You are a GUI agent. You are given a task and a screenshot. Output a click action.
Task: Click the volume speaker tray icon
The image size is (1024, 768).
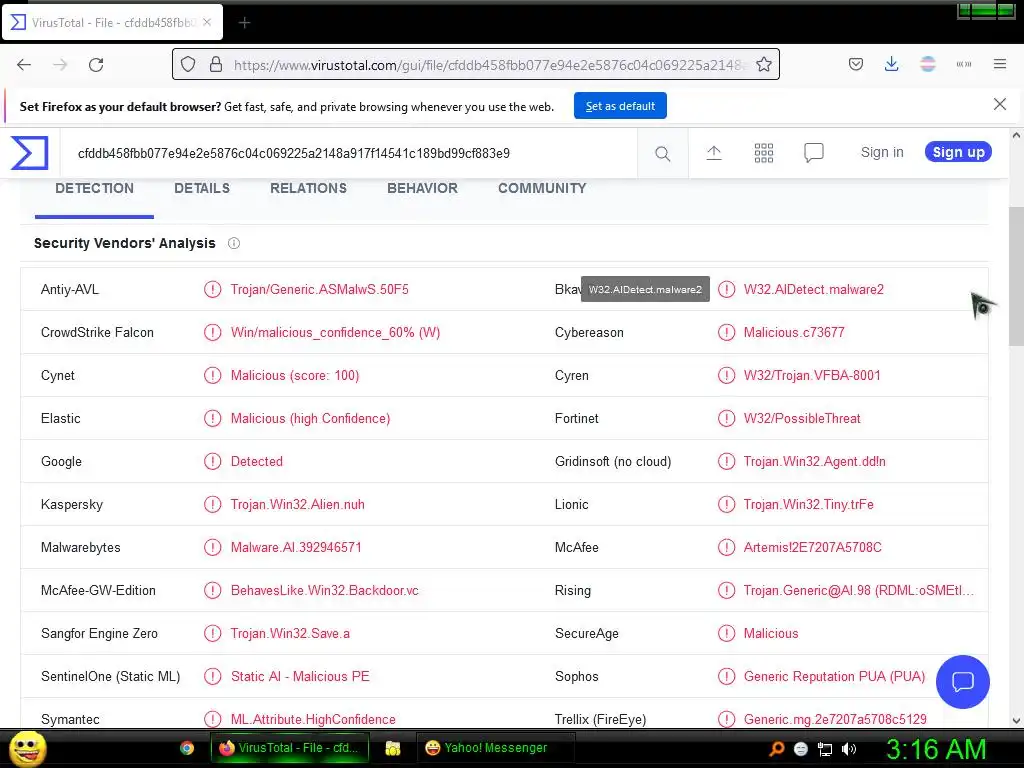pyautogui.click(x=849, y=749)
